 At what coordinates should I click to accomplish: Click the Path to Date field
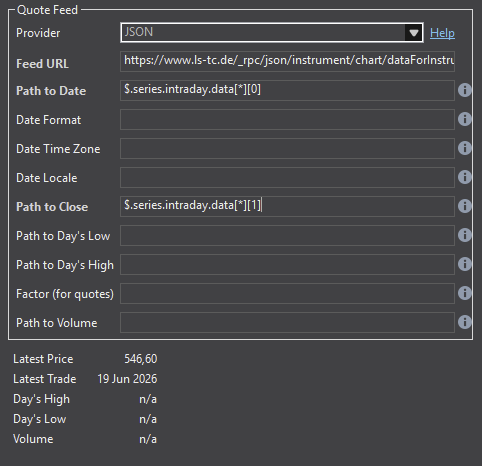287,90
